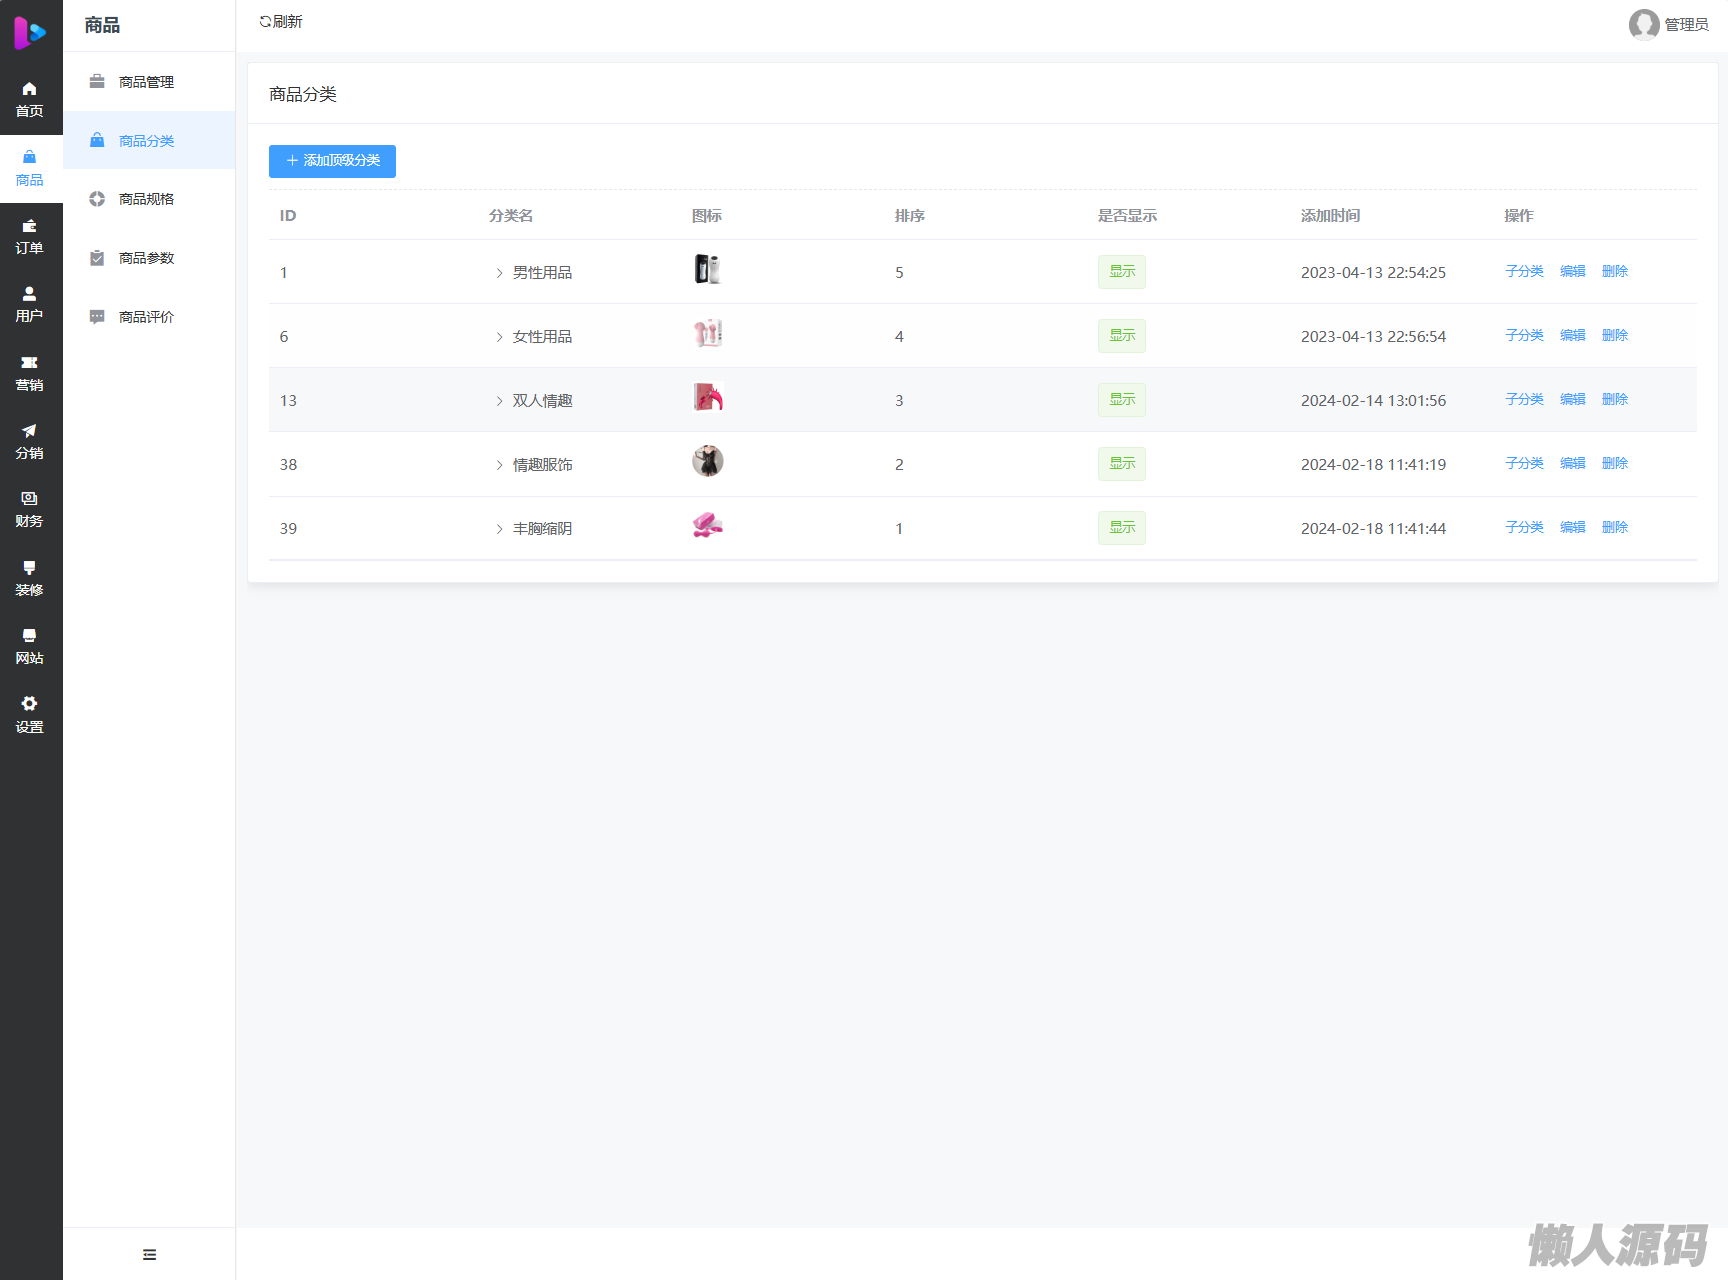Click the 显示 tag in 丰胸缩阴 row

tap(1122, 528)
